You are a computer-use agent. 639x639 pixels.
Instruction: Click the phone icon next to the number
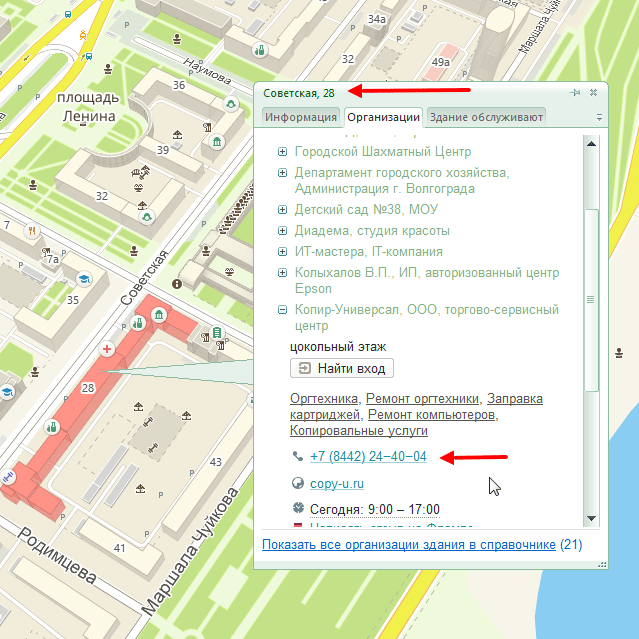click(x=297, y=457)
